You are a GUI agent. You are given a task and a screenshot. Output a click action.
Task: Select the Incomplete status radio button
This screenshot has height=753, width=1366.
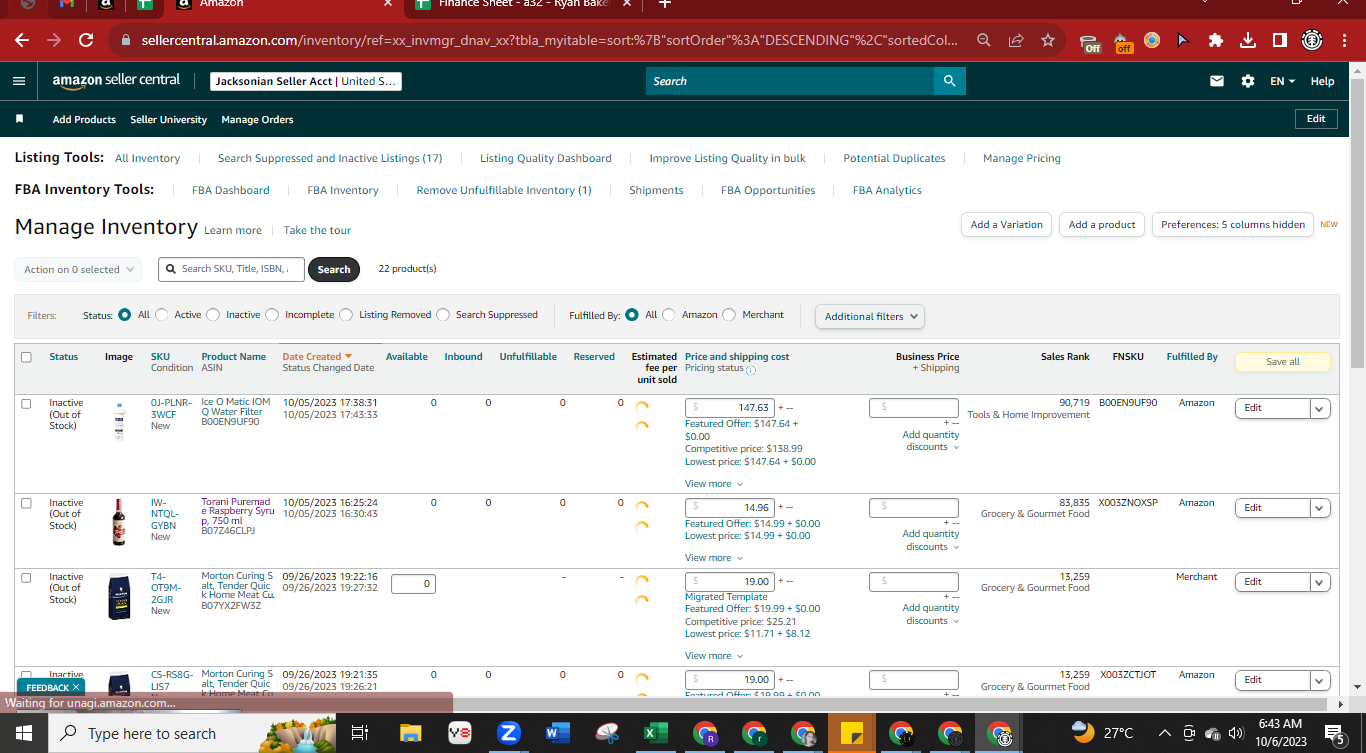click(272, 314)
